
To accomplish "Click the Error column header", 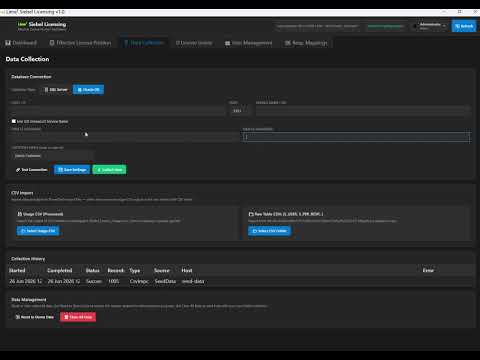I will click(x=428, y=270).
